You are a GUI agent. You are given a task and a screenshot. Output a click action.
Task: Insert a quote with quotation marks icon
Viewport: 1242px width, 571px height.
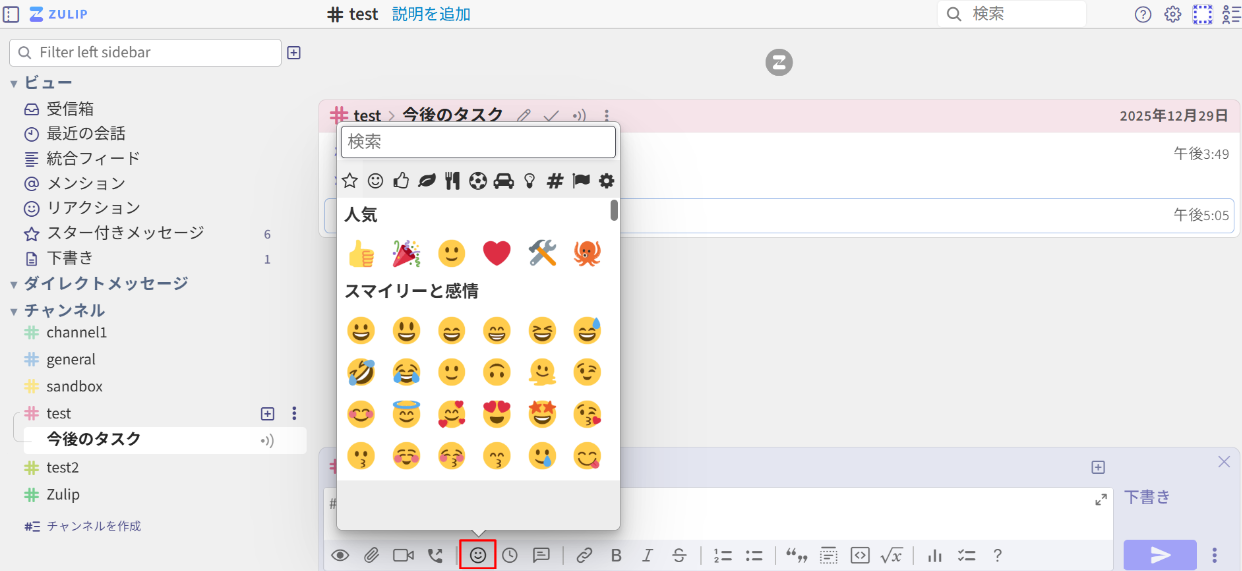[797, 555]
